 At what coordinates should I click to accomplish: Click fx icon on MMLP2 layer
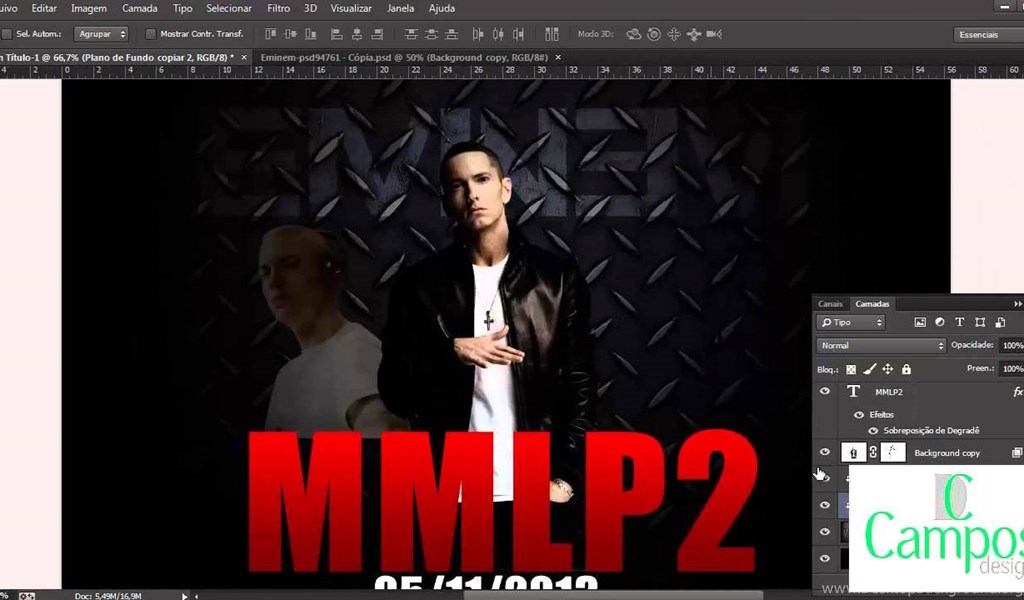click(1017, 392)
